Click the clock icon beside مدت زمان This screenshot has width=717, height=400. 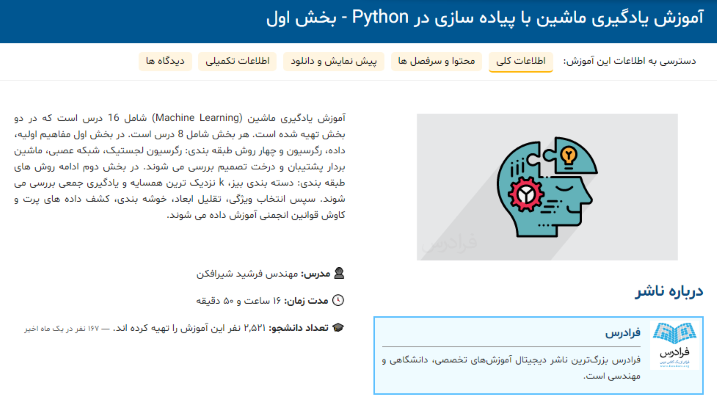click(x=339, y=300)
